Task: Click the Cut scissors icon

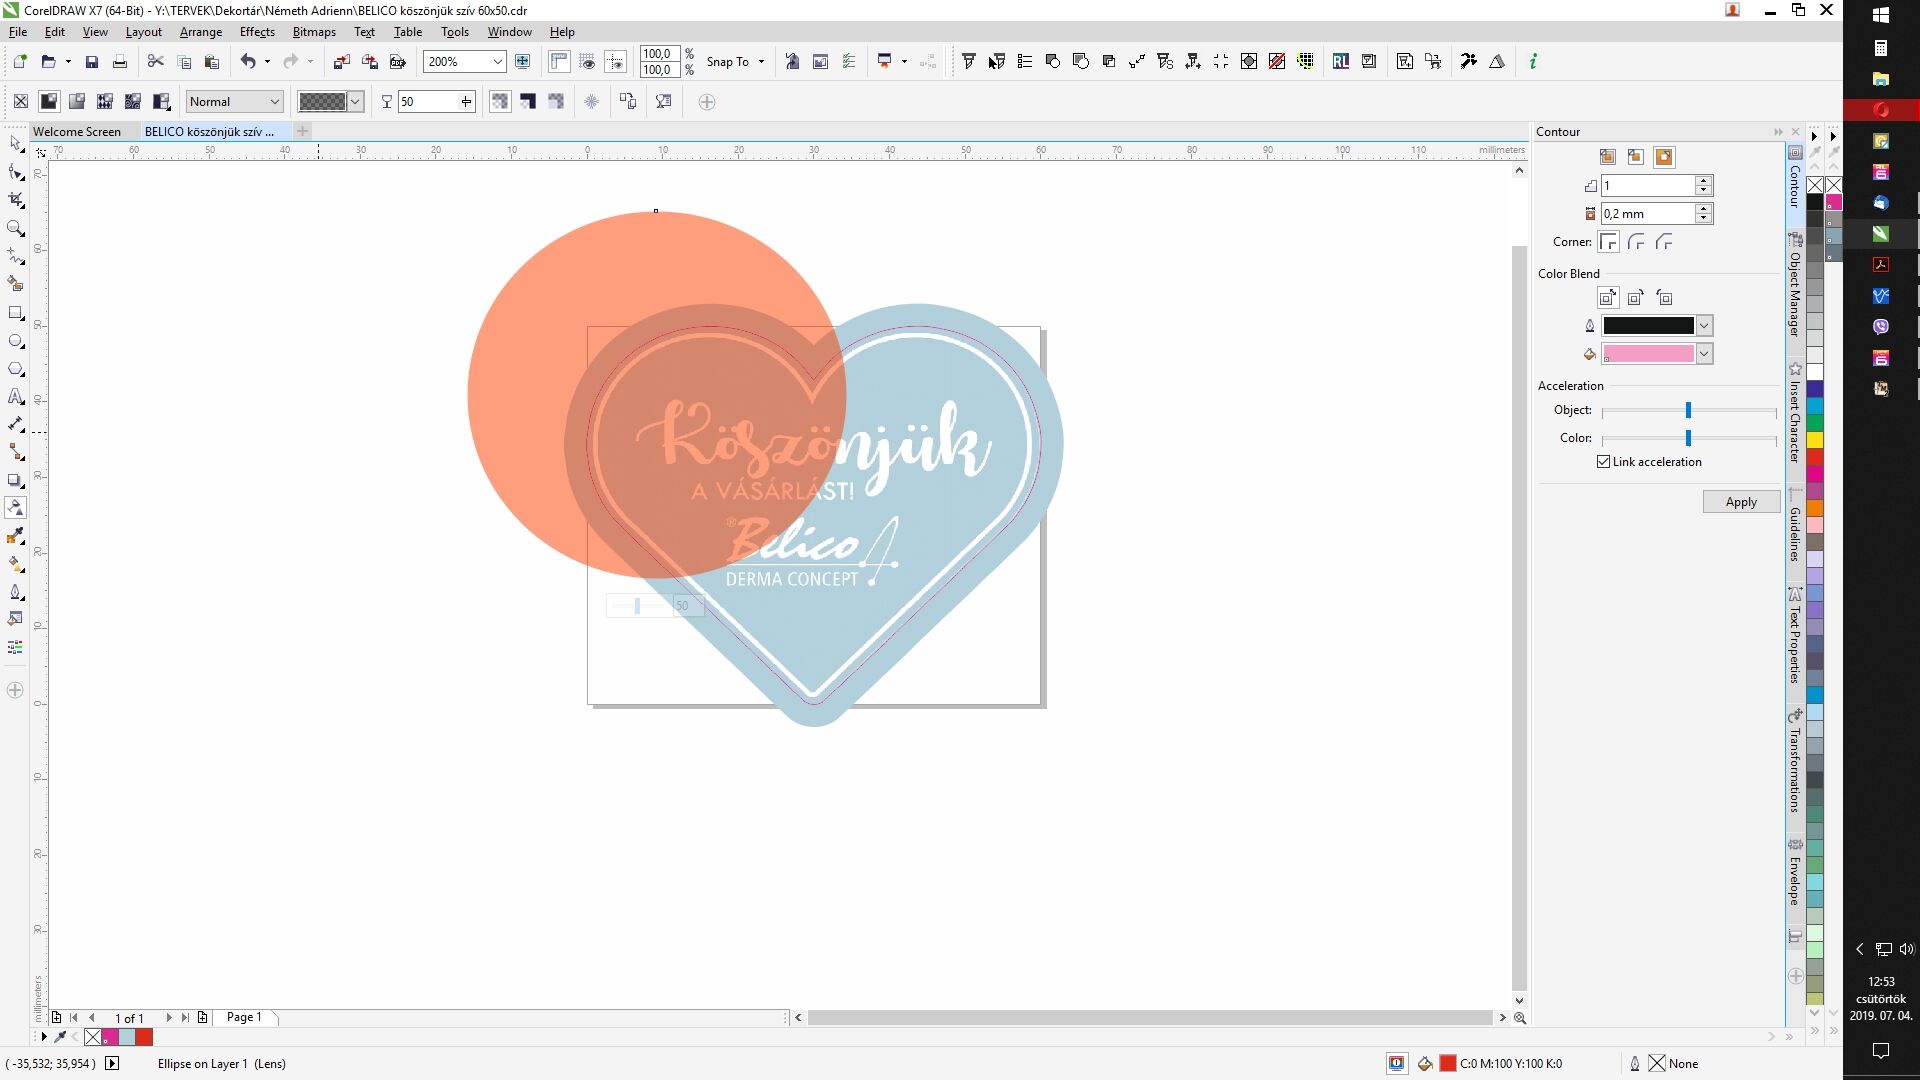Action: tap(155, 62)
